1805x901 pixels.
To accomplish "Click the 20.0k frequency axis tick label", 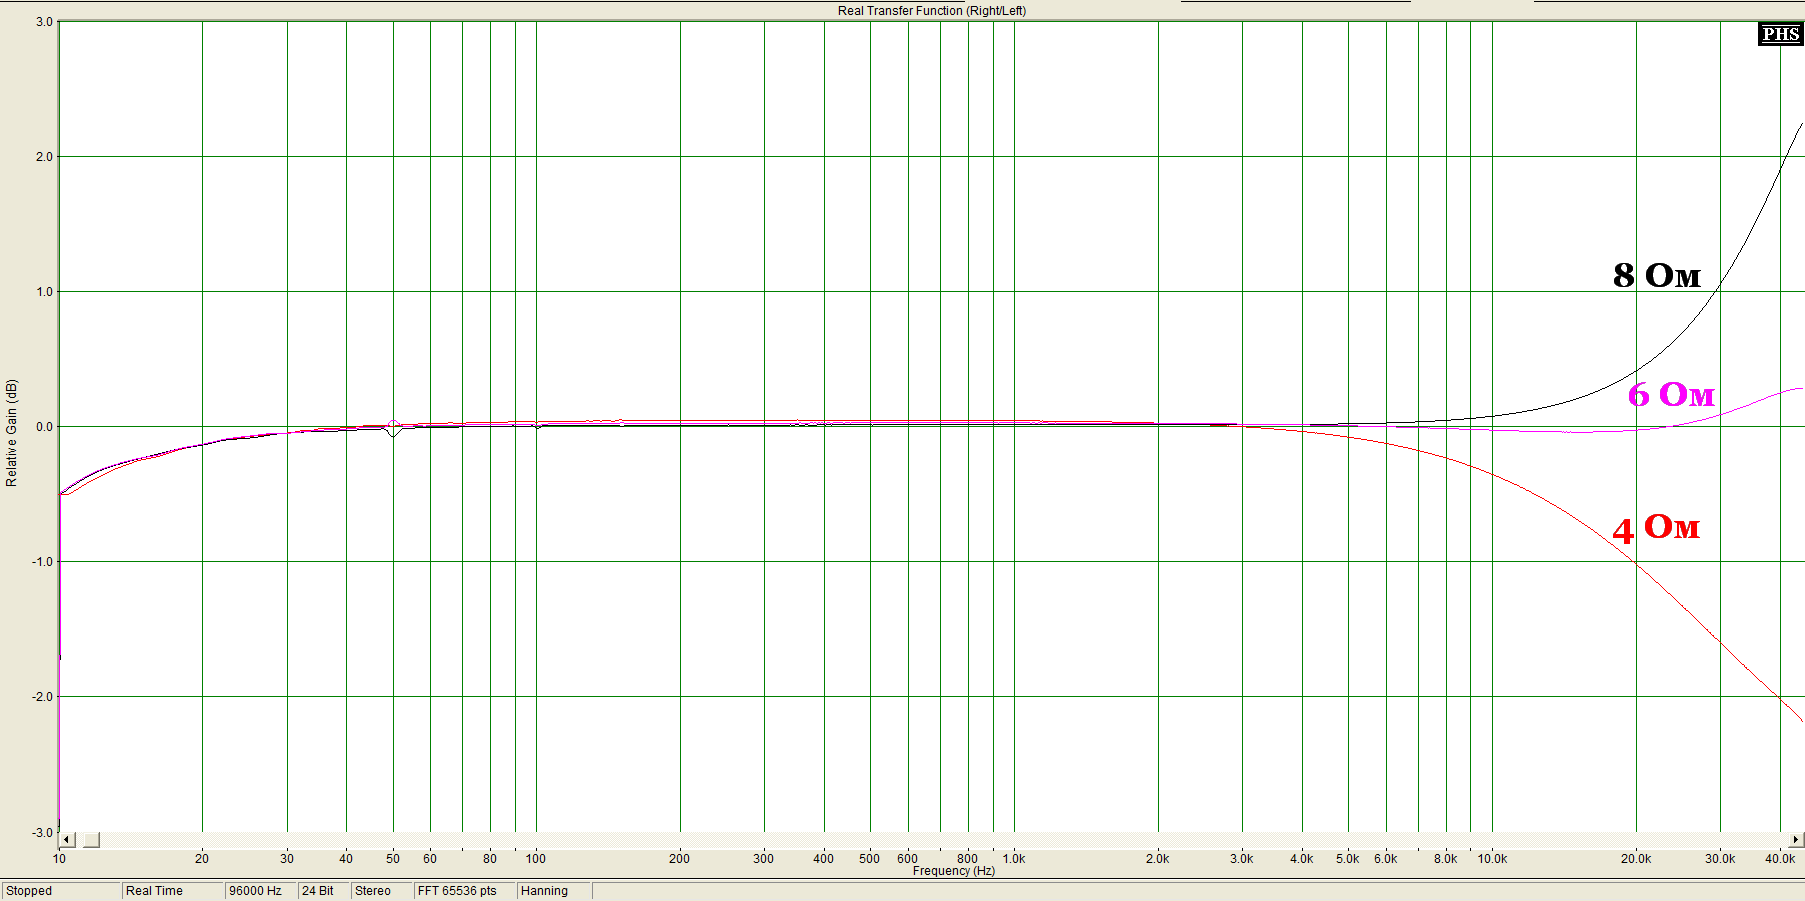I will (1635, 859).
